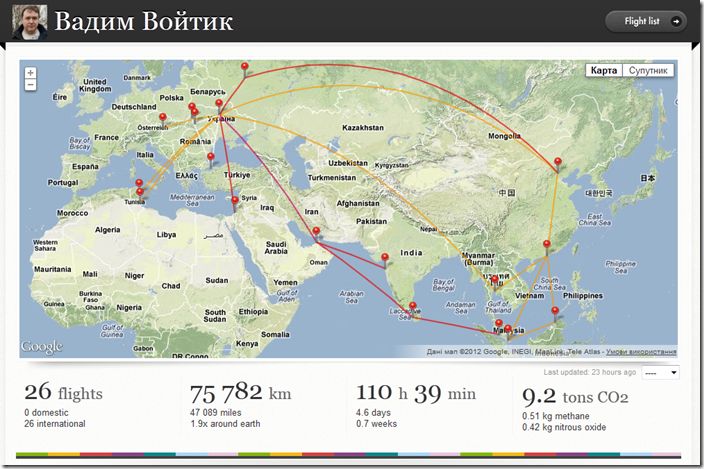Click the profile photo avatar

tap(30, 21)
